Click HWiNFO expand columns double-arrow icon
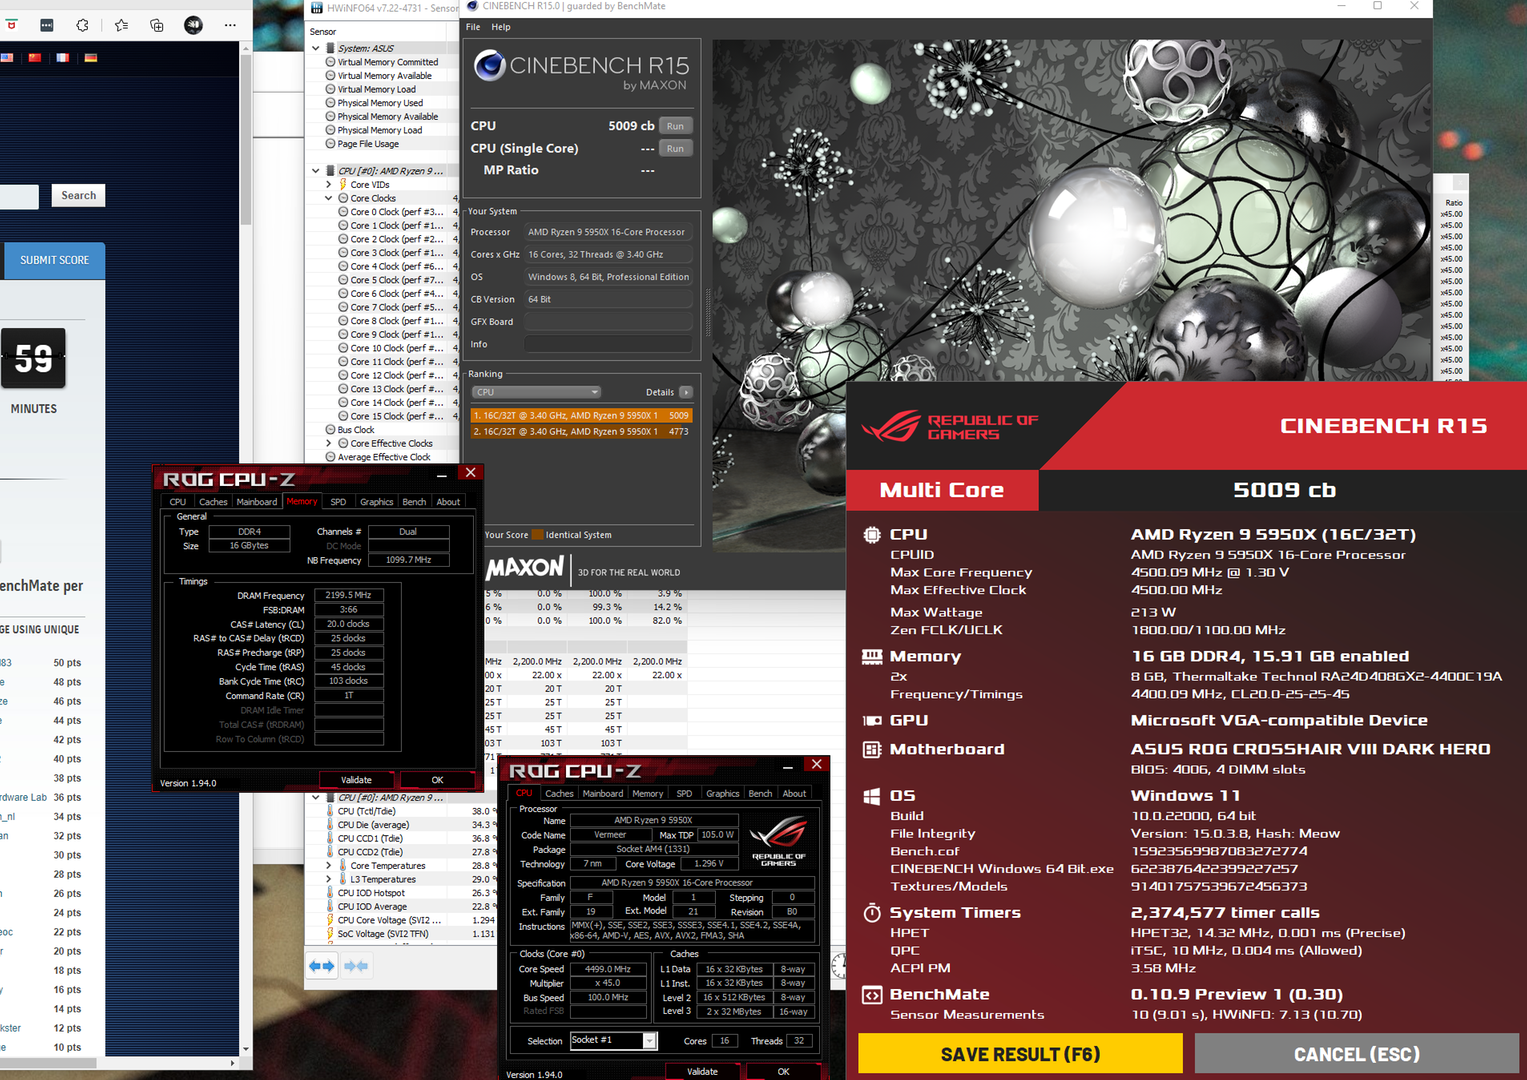The height and width of the screenshot is (1080, 1527). coord(322,966)
